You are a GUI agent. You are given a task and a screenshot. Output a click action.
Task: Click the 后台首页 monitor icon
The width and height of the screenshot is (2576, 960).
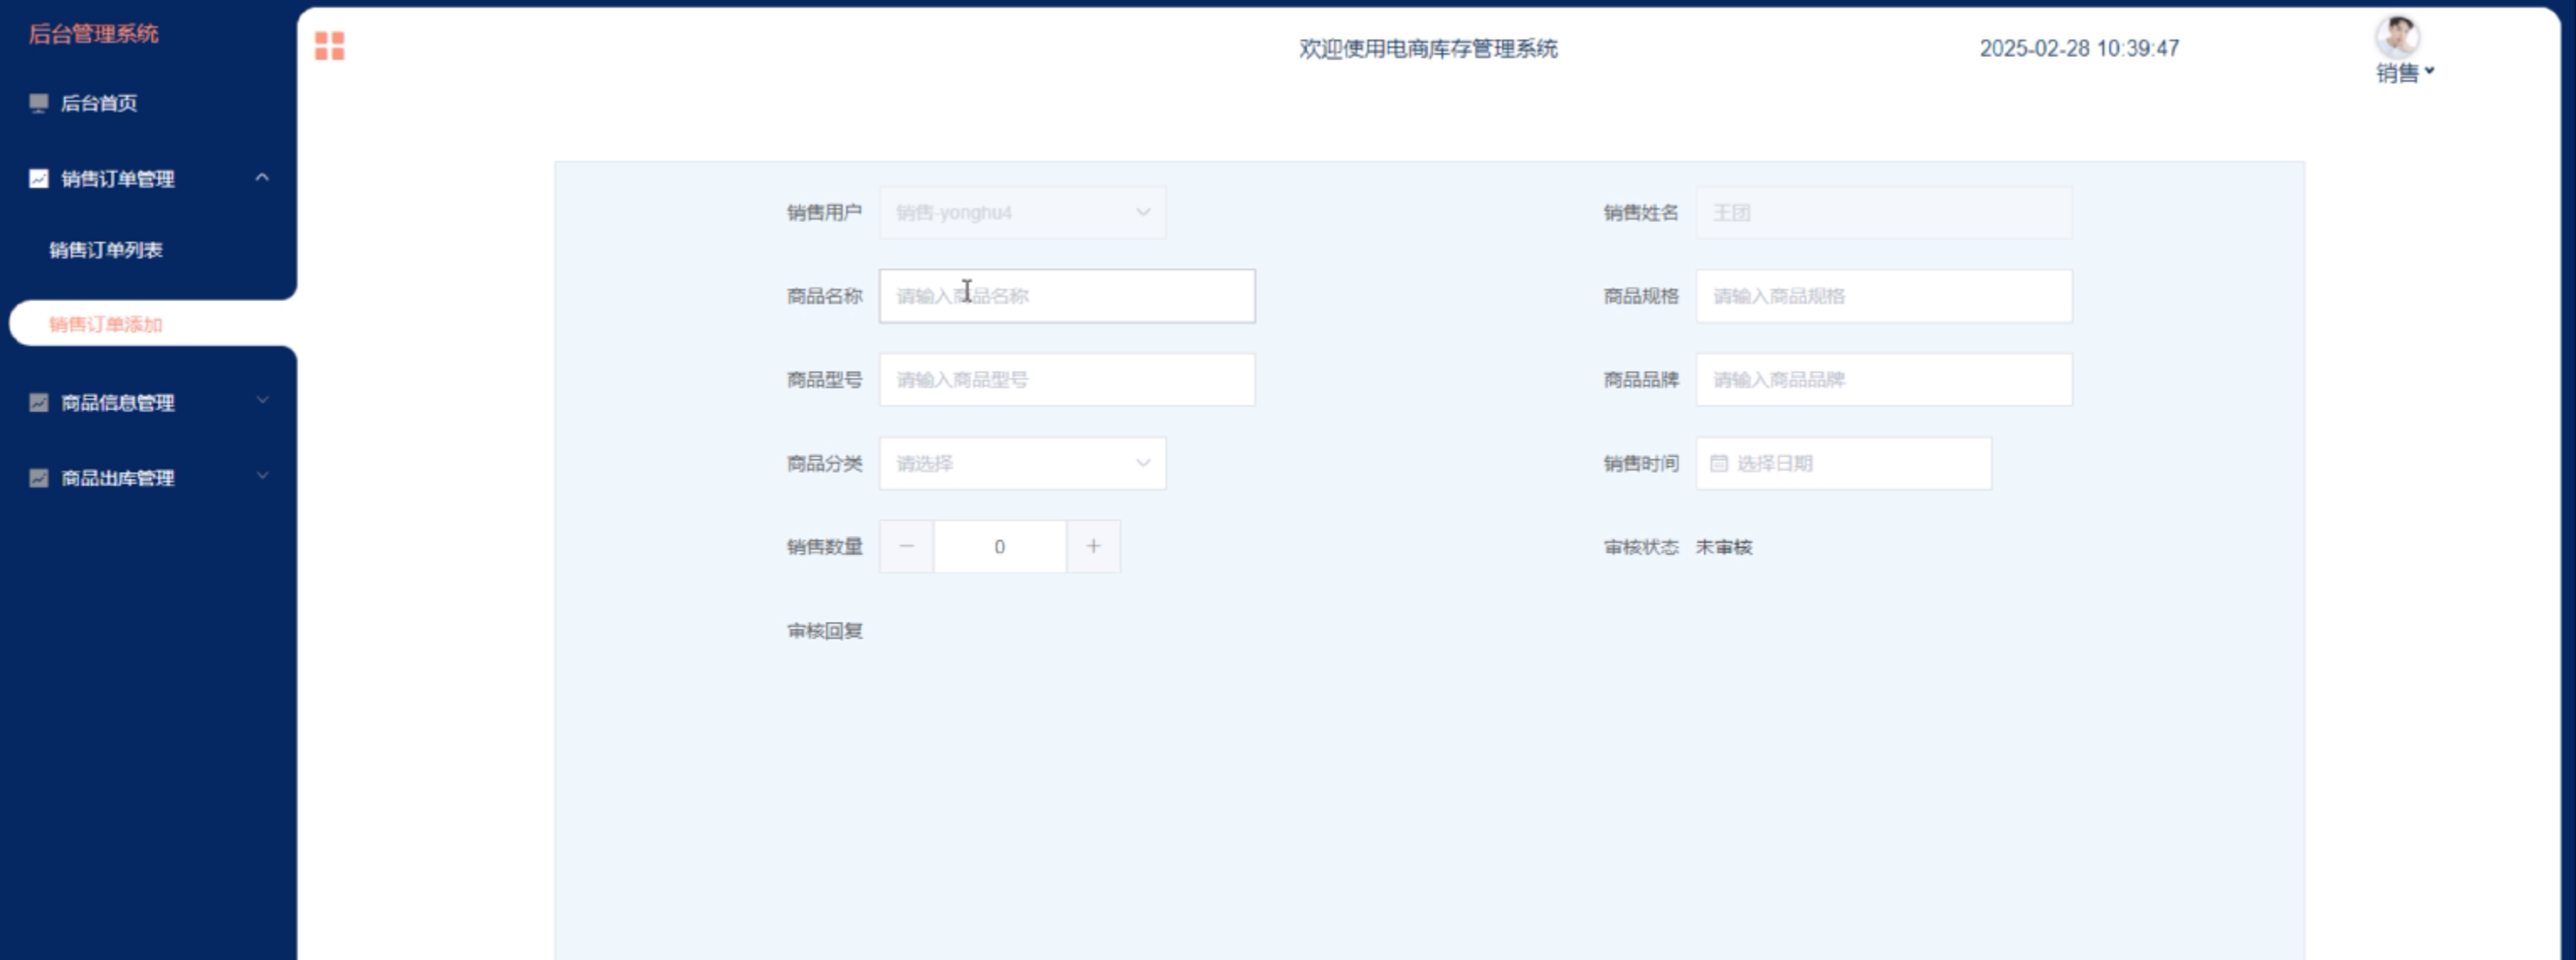[39, 103]
